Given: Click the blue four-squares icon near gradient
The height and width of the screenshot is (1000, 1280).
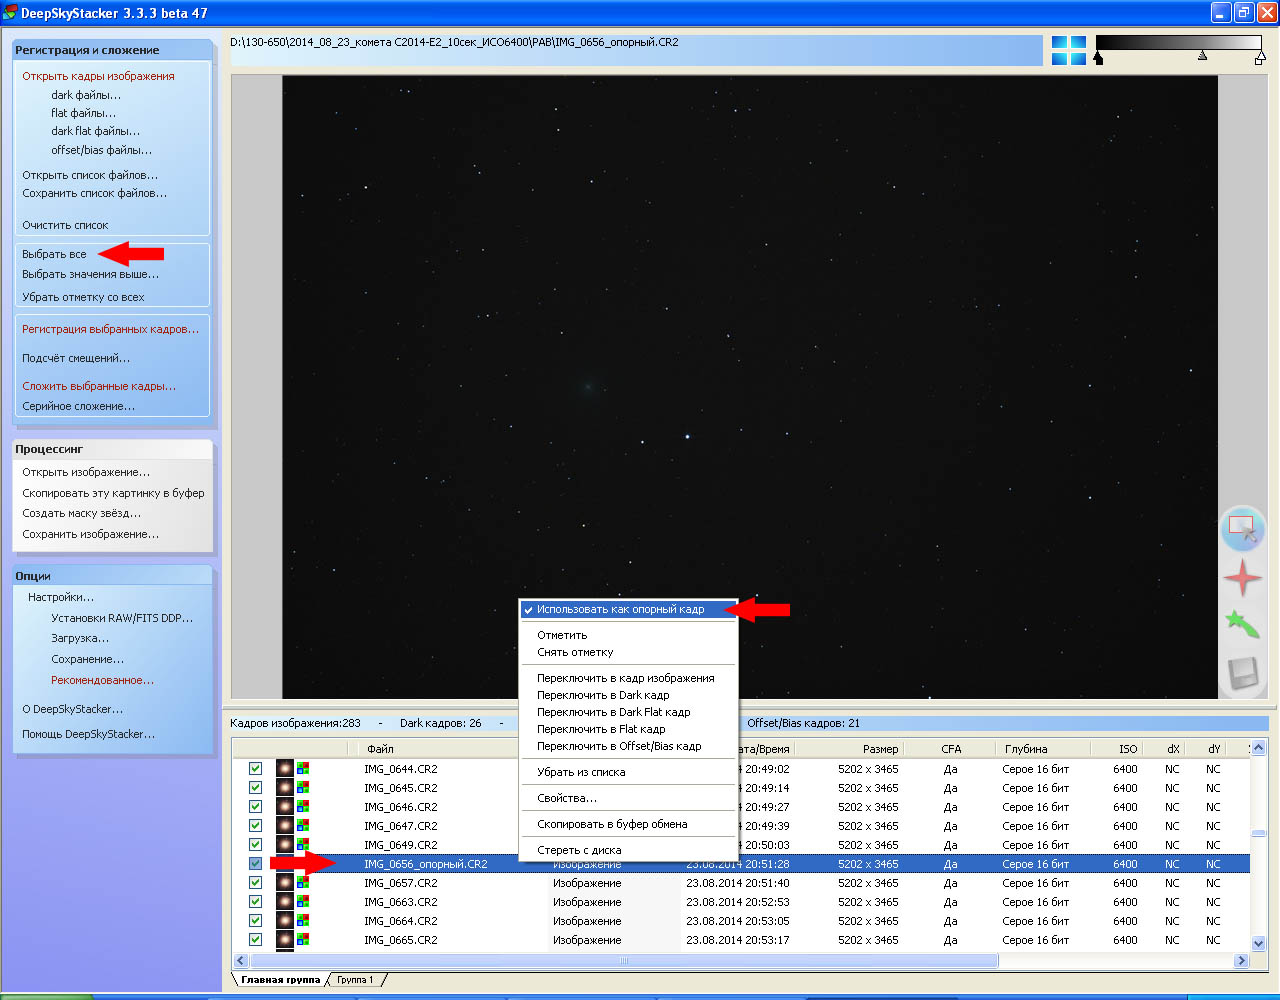Looking at the screenshot, I should click(x=1068, y=51).
